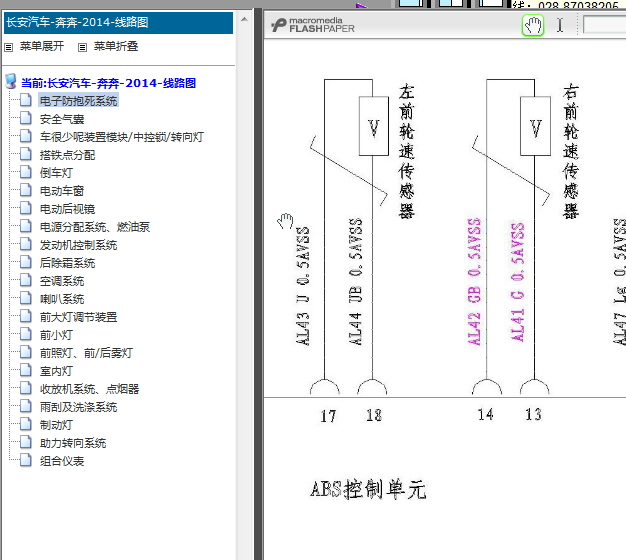Click the FlashPaper search input field
Image resolution: width=626 pixels, height=560 pixels.
click(604, 25)
